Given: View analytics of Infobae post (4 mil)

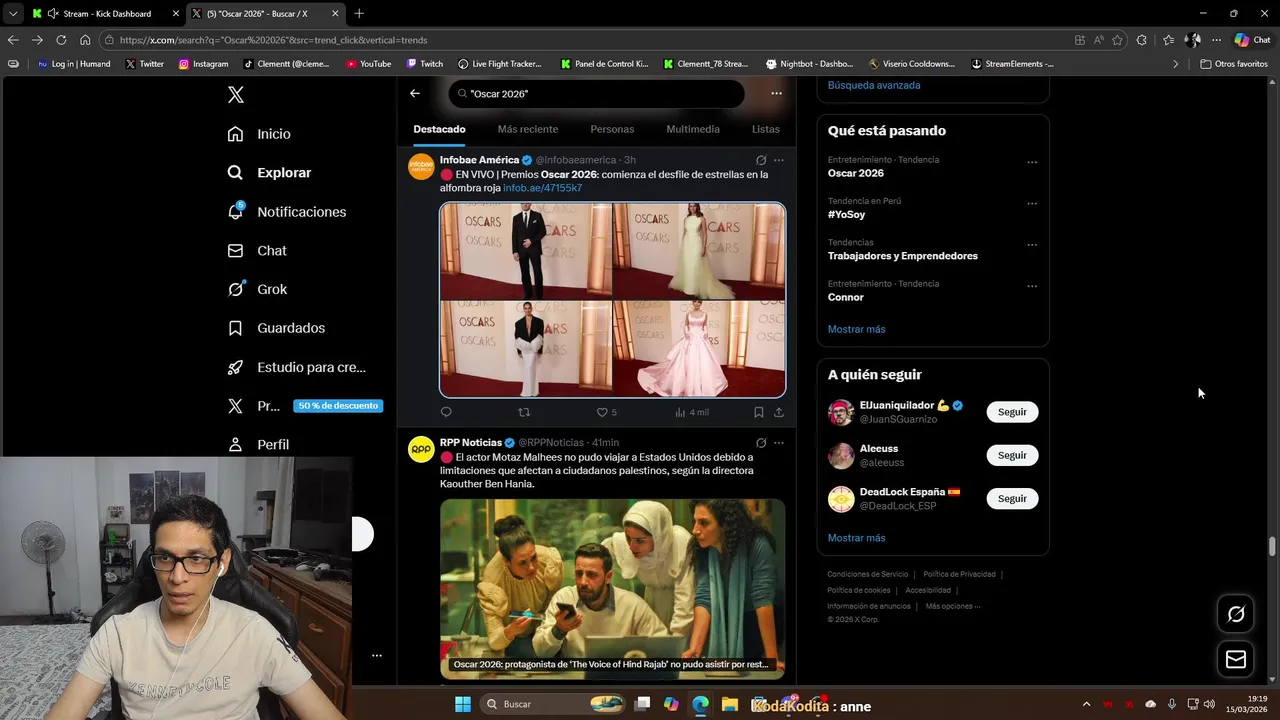Looking at the screenshot, I should coord(692,412).
